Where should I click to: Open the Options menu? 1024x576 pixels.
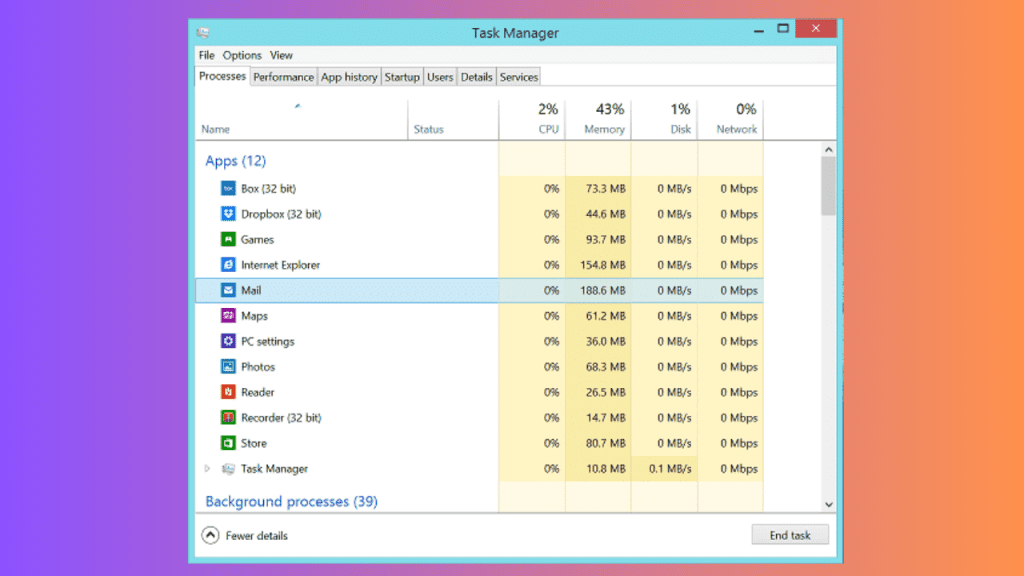point(242,56)
